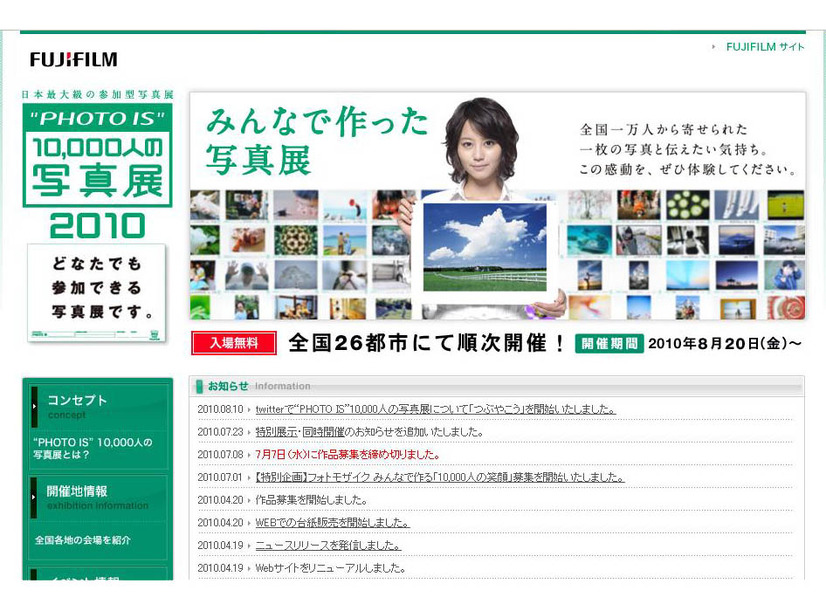The width and height of the screenshot is (826, 611).
Task: Click the arrow beside コンセプト
Action: pyautogui.click(x=34, y=406)
